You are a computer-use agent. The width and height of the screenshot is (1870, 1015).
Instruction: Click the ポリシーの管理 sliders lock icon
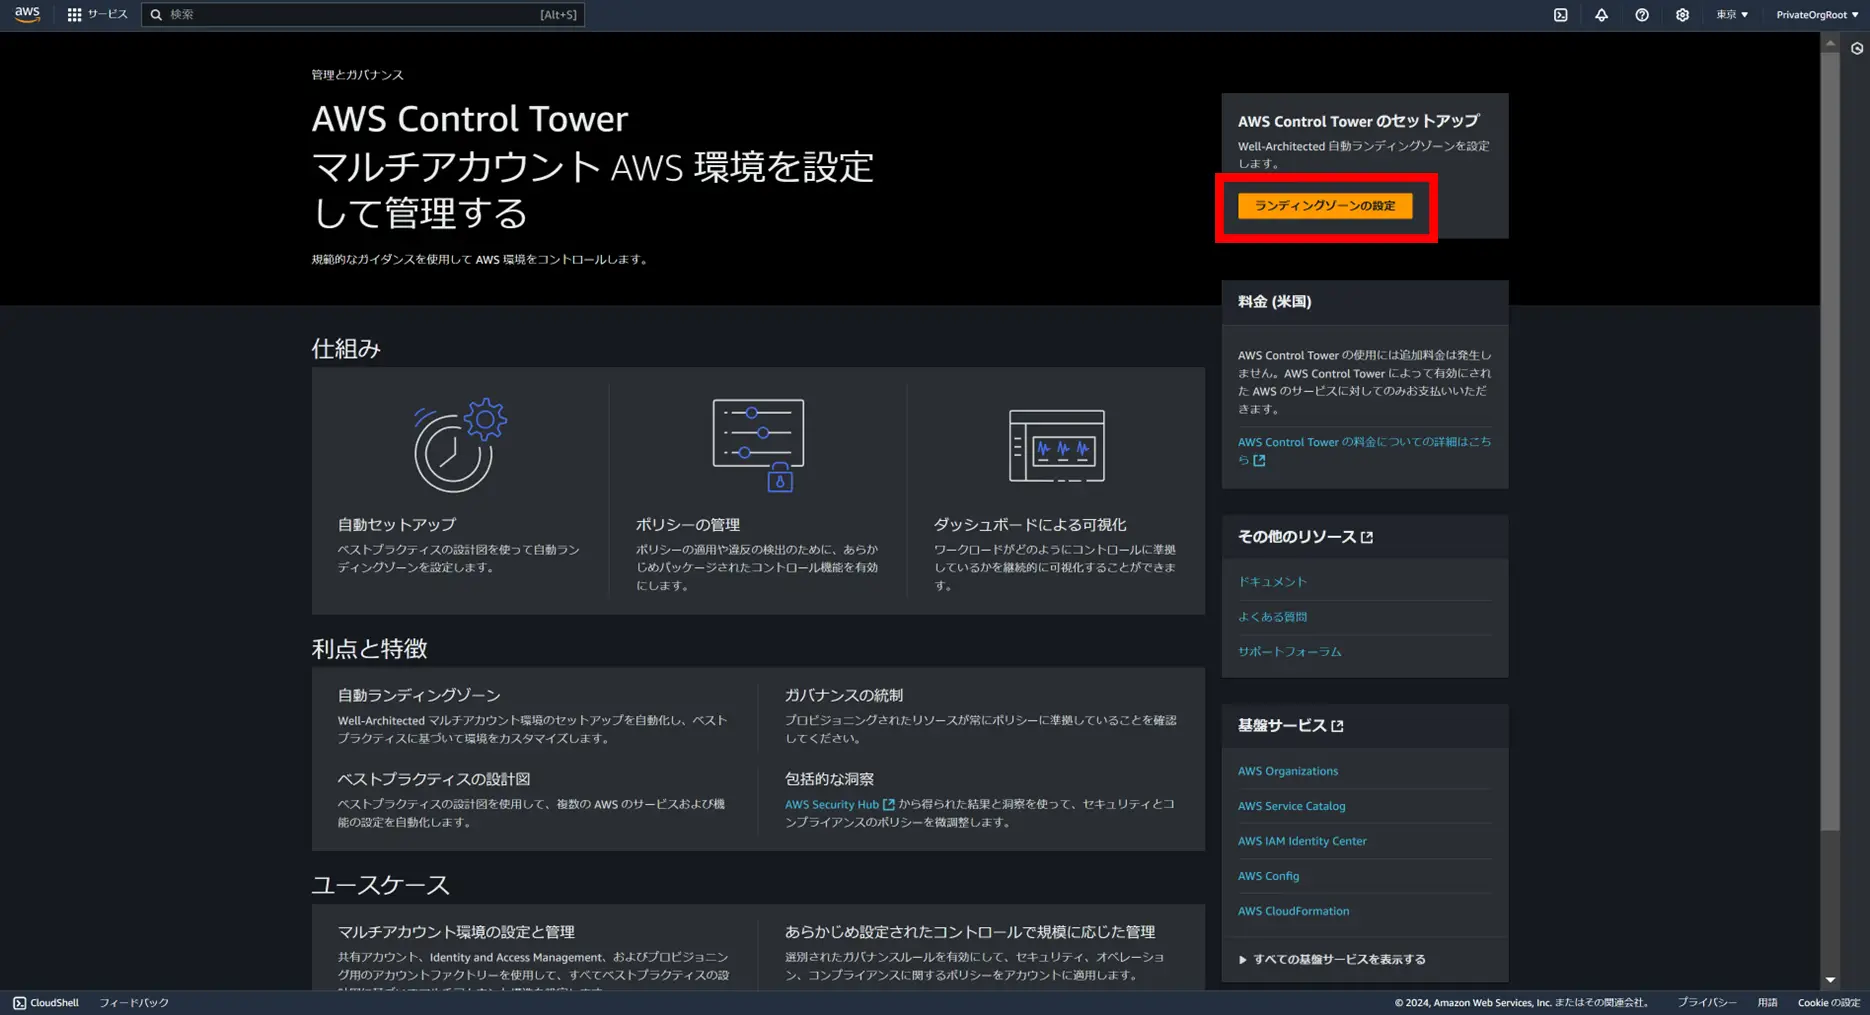pyautogui.click(x=758, y=445)
